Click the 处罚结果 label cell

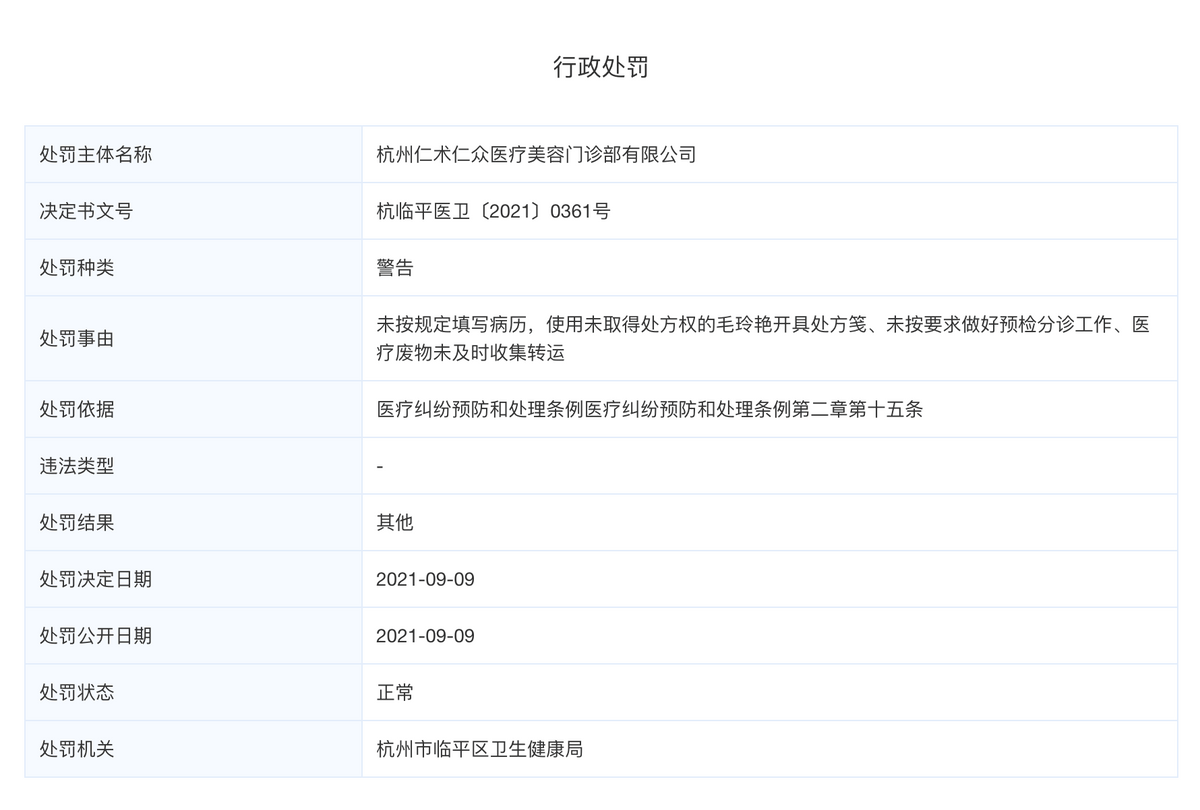click(77, 522)
